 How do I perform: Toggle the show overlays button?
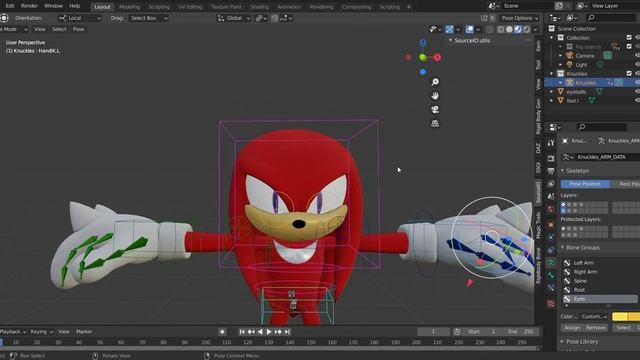click(469, 29)
